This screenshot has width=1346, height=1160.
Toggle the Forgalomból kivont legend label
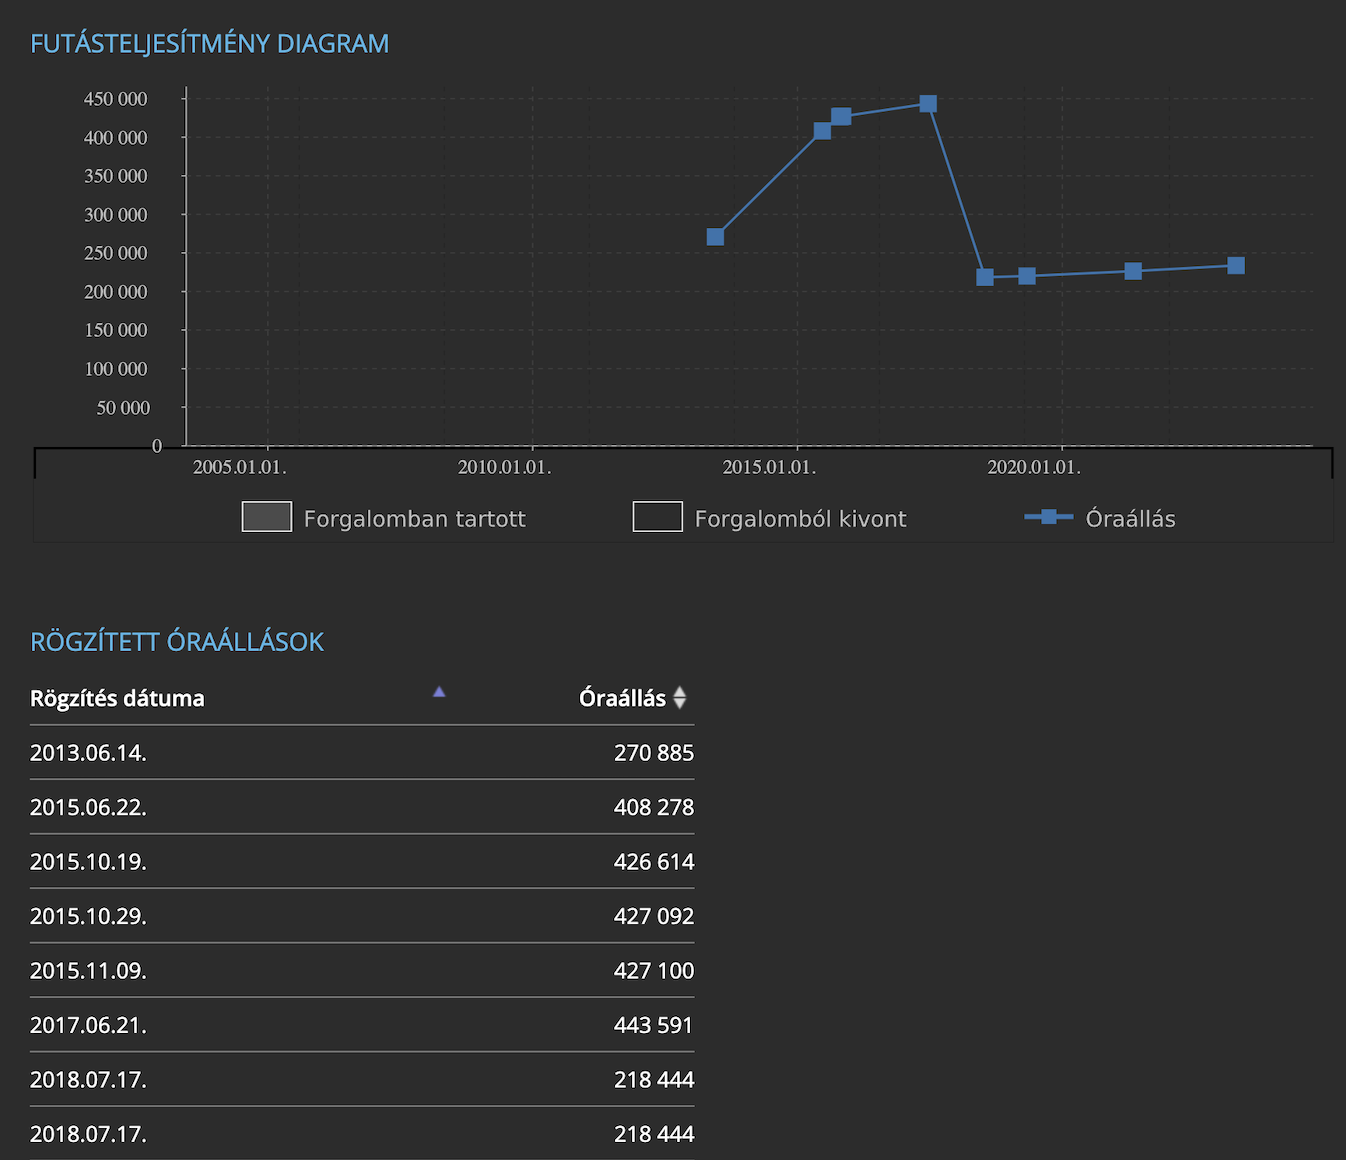800,519
